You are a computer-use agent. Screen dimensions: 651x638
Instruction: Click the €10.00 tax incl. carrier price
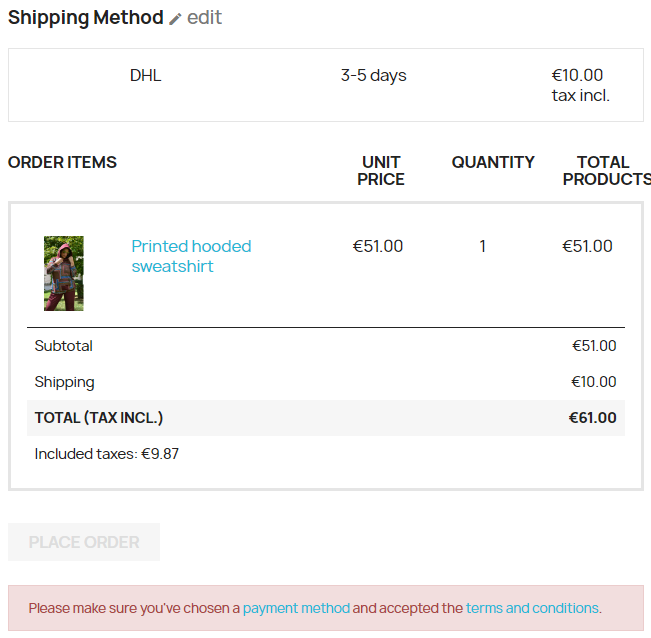[580, 85]
